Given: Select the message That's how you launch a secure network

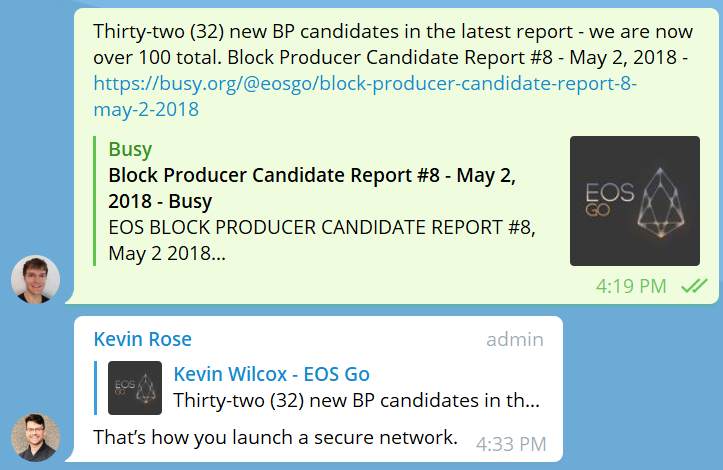Looking at the screenshot, I should pyautogui.click(x=275, y=437).
